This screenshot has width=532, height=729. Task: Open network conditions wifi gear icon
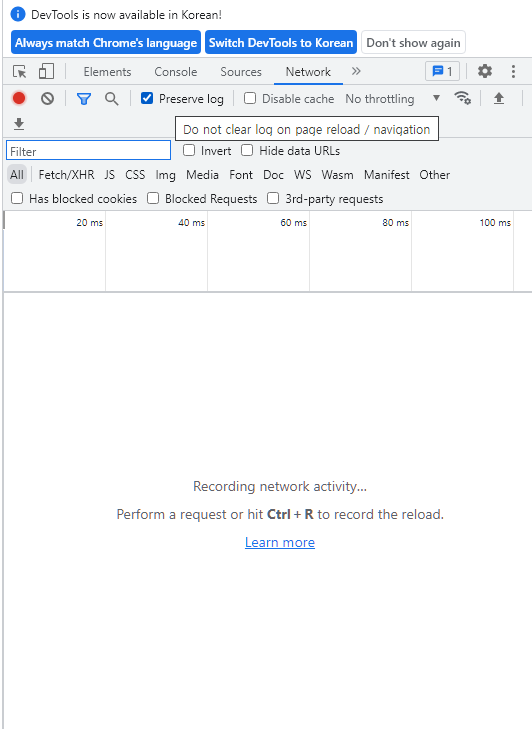point(462,98)
